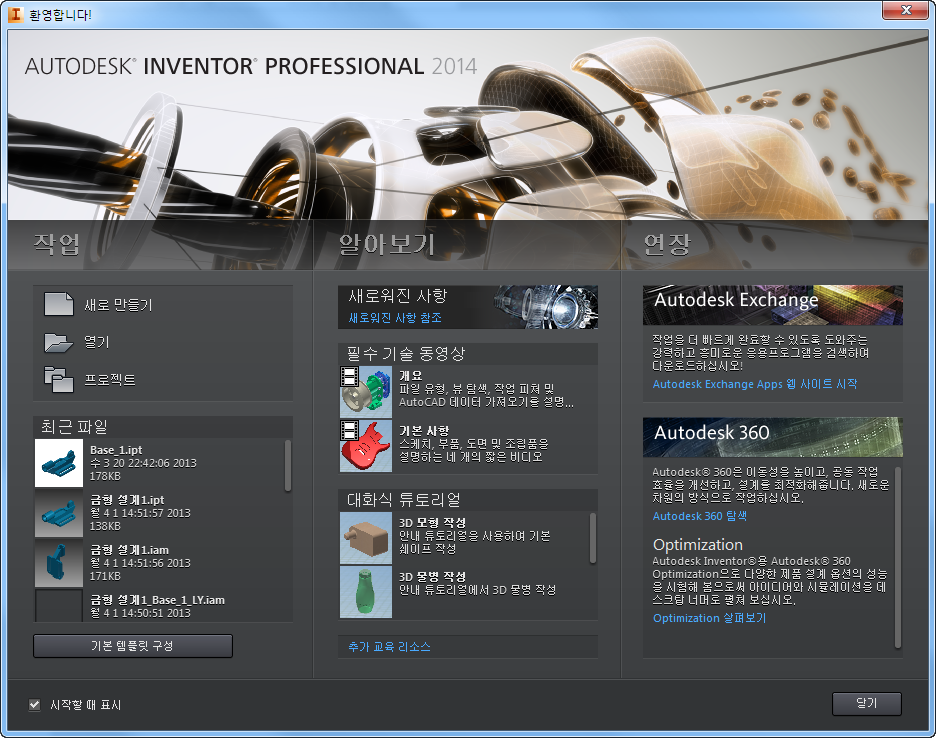Click the Optimization heading
Screen dimensions: 936x738
698,545
